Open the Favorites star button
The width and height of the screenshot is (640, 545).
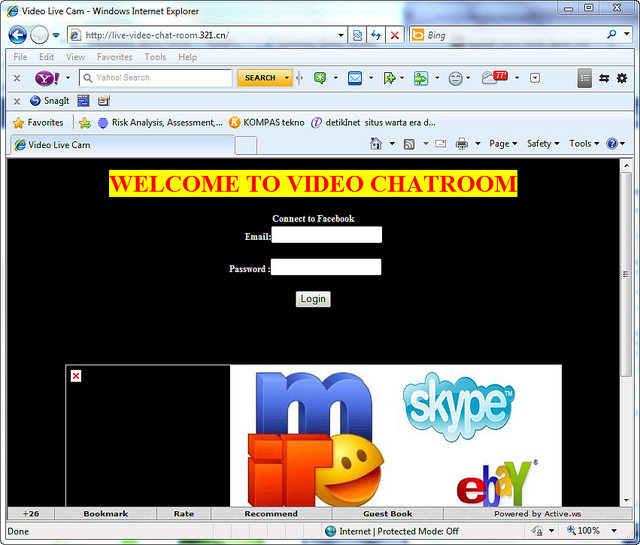(38, 122)
